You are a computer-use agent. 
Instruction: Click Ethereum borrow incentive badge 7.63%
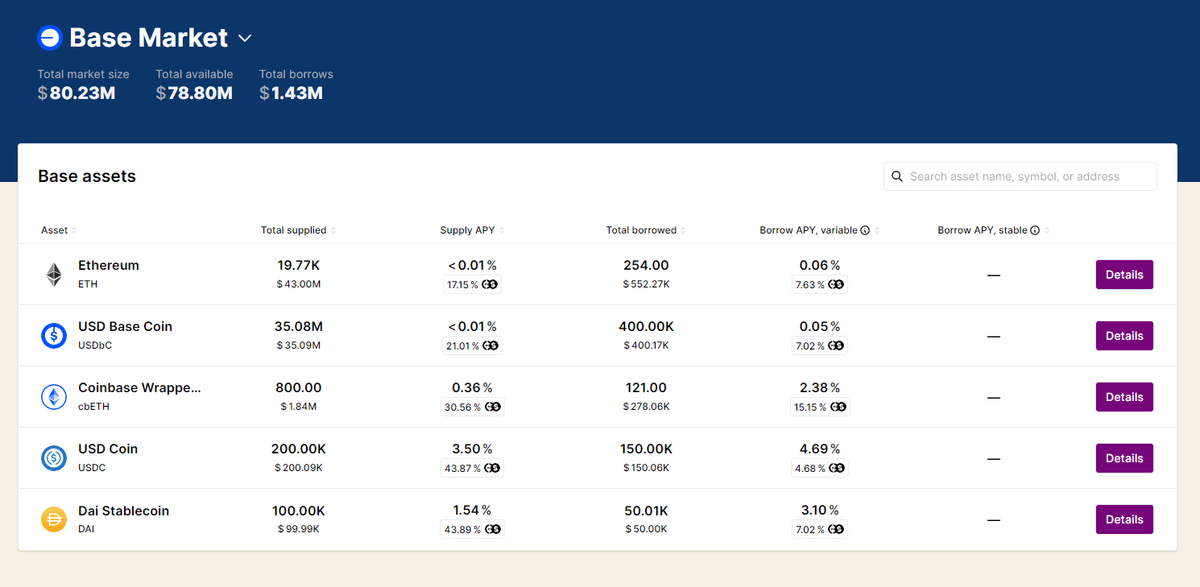click(x=820, y=285)
